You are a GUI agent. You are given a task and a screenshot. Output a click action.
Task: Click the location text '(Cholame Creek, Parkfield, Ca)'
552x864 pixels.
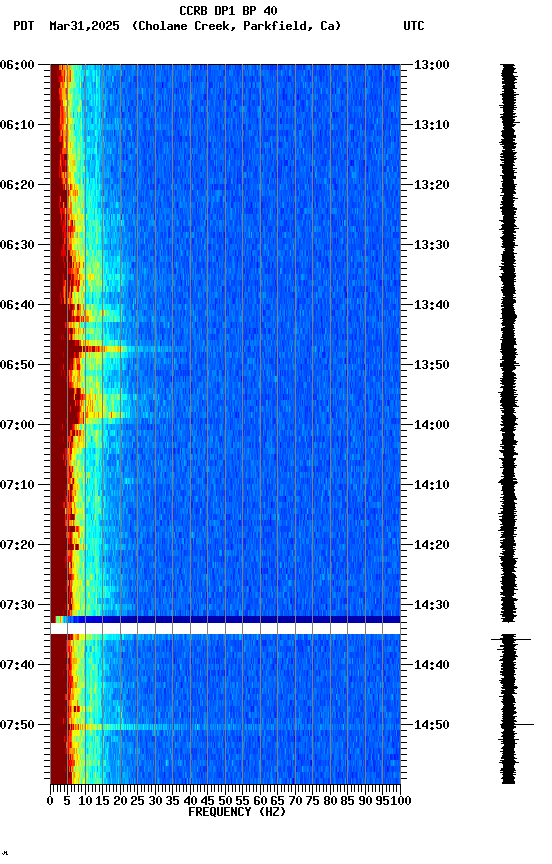(236, 26)
